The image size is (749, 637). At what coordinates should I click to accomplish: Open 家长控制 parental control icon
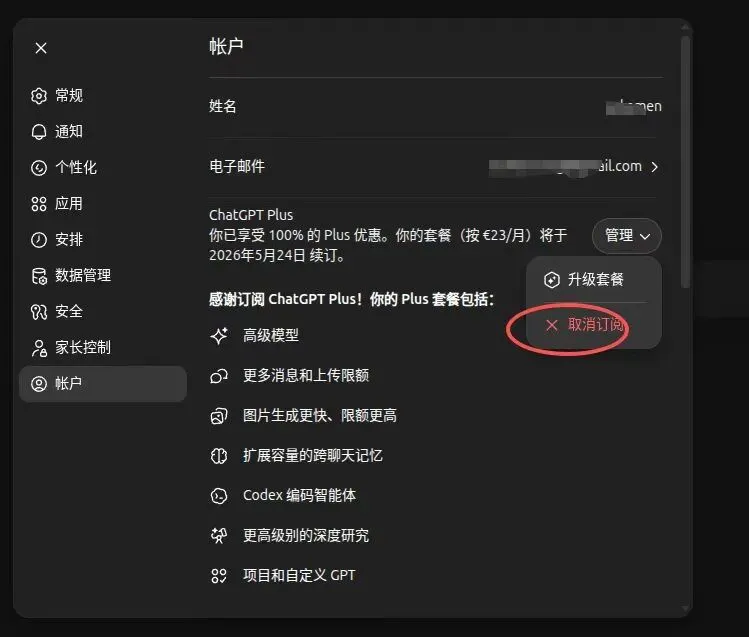39,348
